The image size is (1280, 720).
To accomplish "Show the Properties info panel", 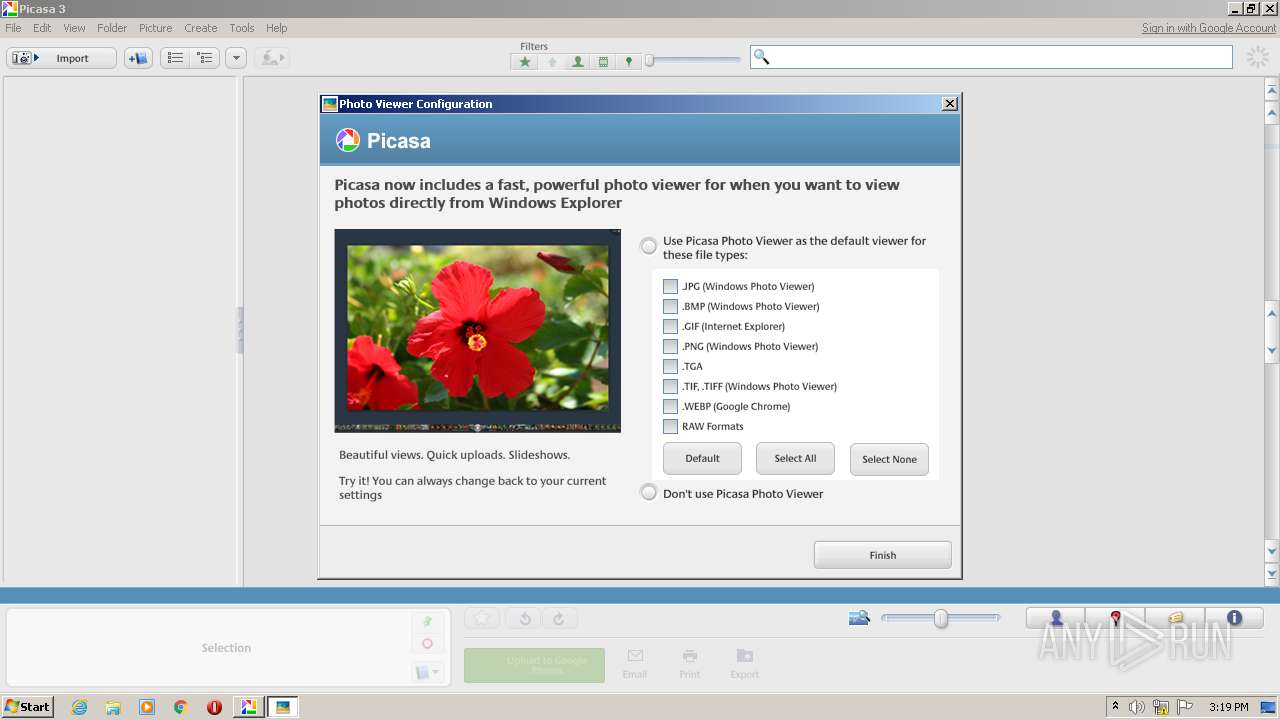I will tap(1234, 618).
